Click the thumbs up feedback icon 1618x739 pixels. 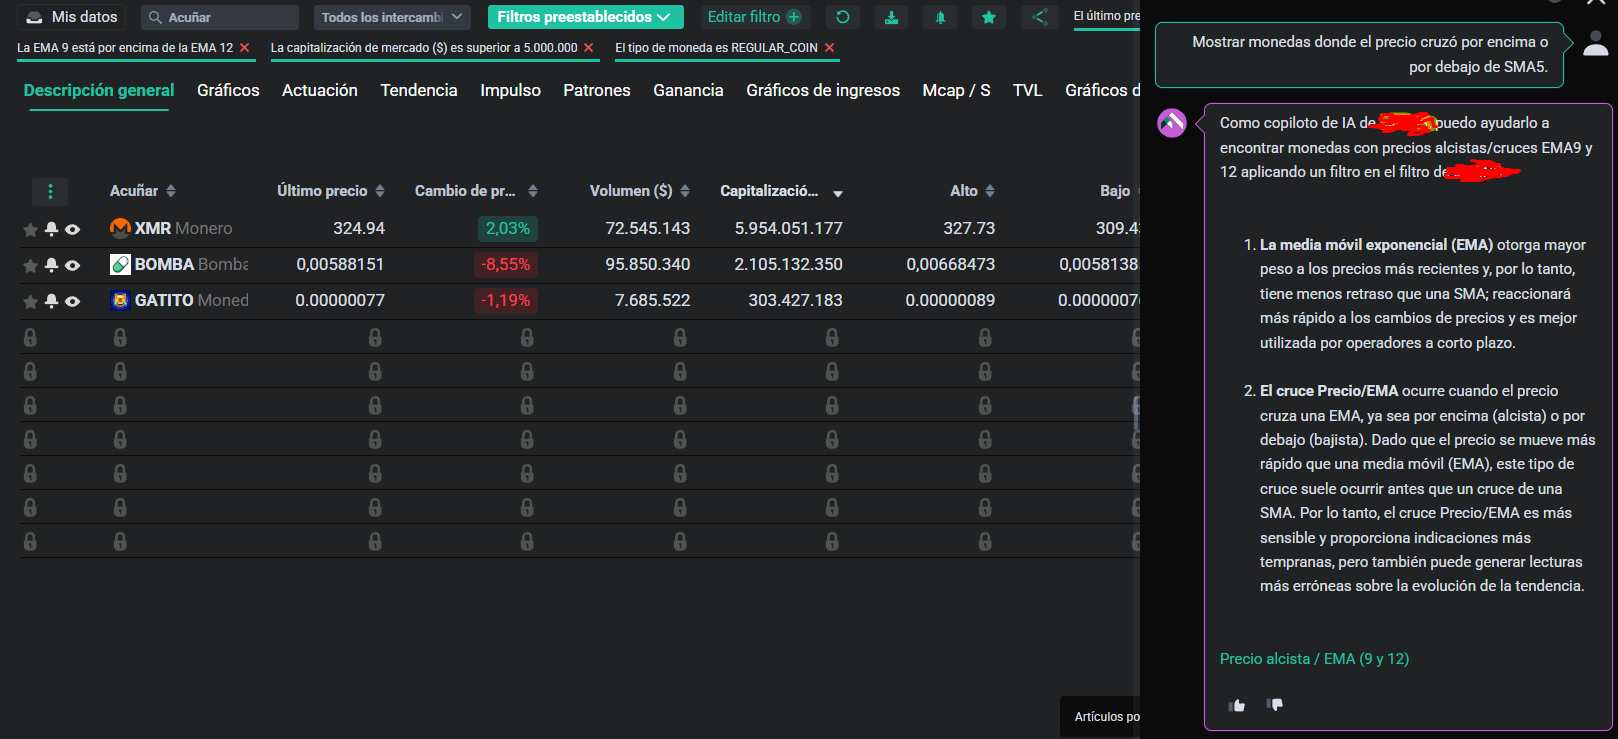pyautogui.click(x=1237, y=705)
